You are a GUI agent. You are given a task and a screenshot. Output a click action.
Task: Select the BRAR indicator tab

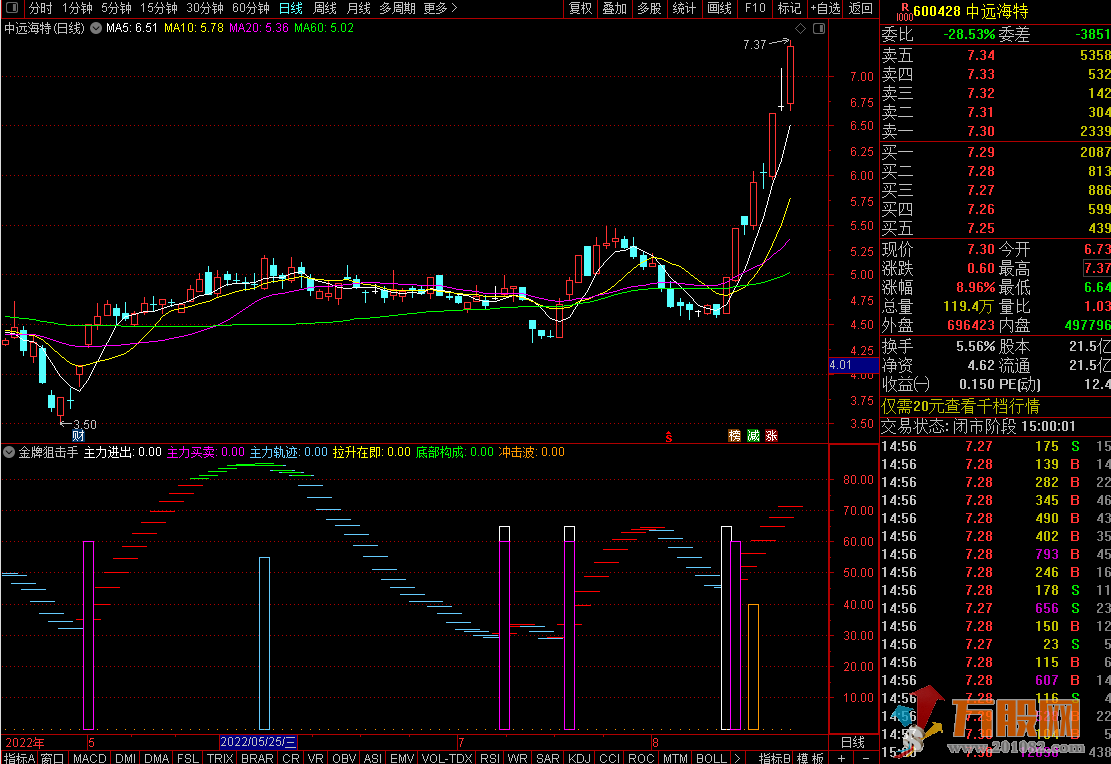click(x=257, y=758)
